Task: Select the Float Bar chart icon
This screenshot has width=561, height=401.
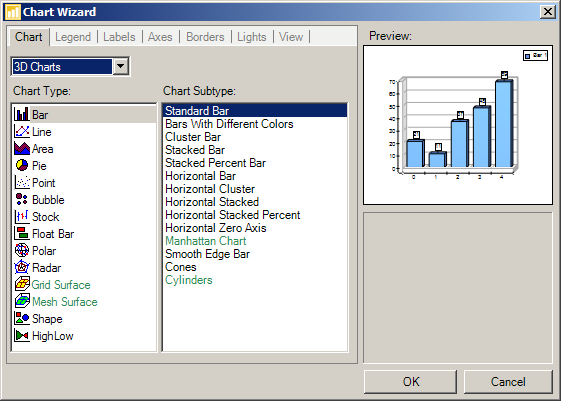Action: click(22, 233)
